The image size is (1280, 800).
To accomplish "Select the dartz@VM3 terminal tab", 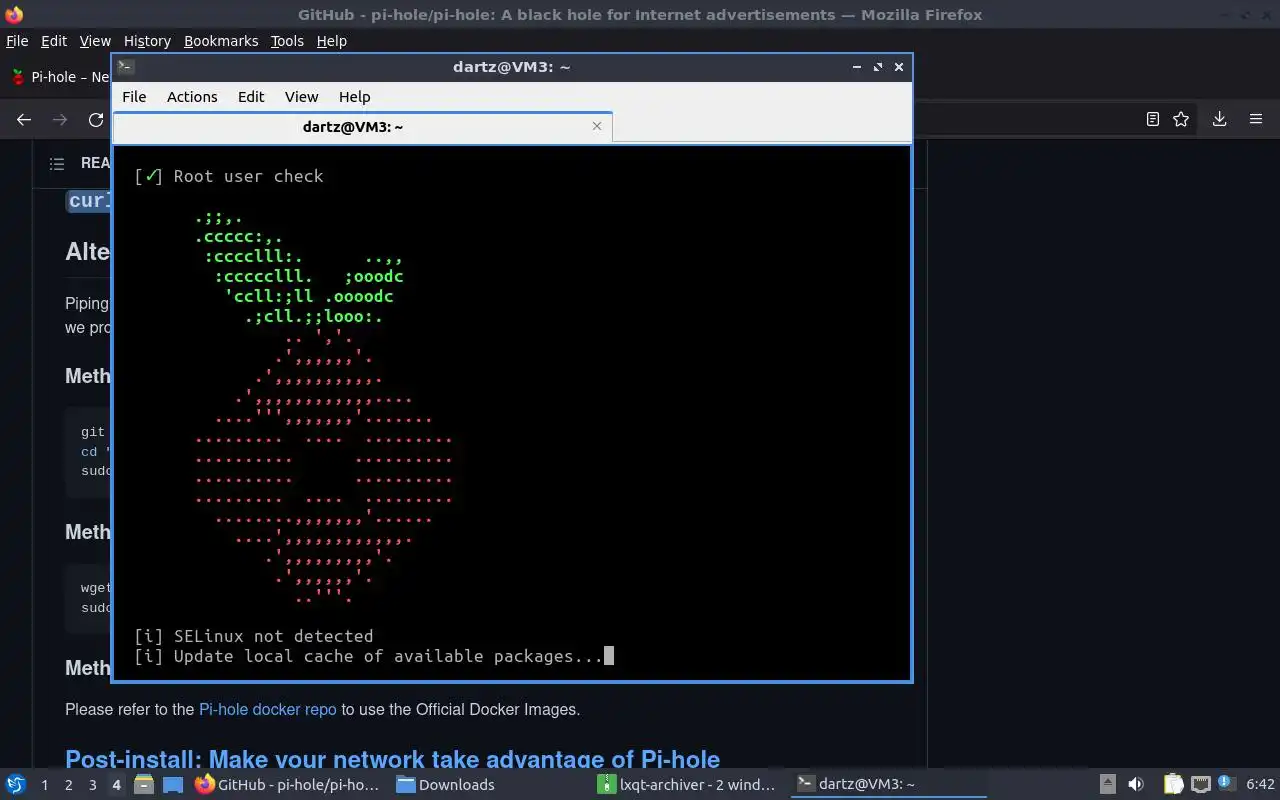I will tap(362, 126).
